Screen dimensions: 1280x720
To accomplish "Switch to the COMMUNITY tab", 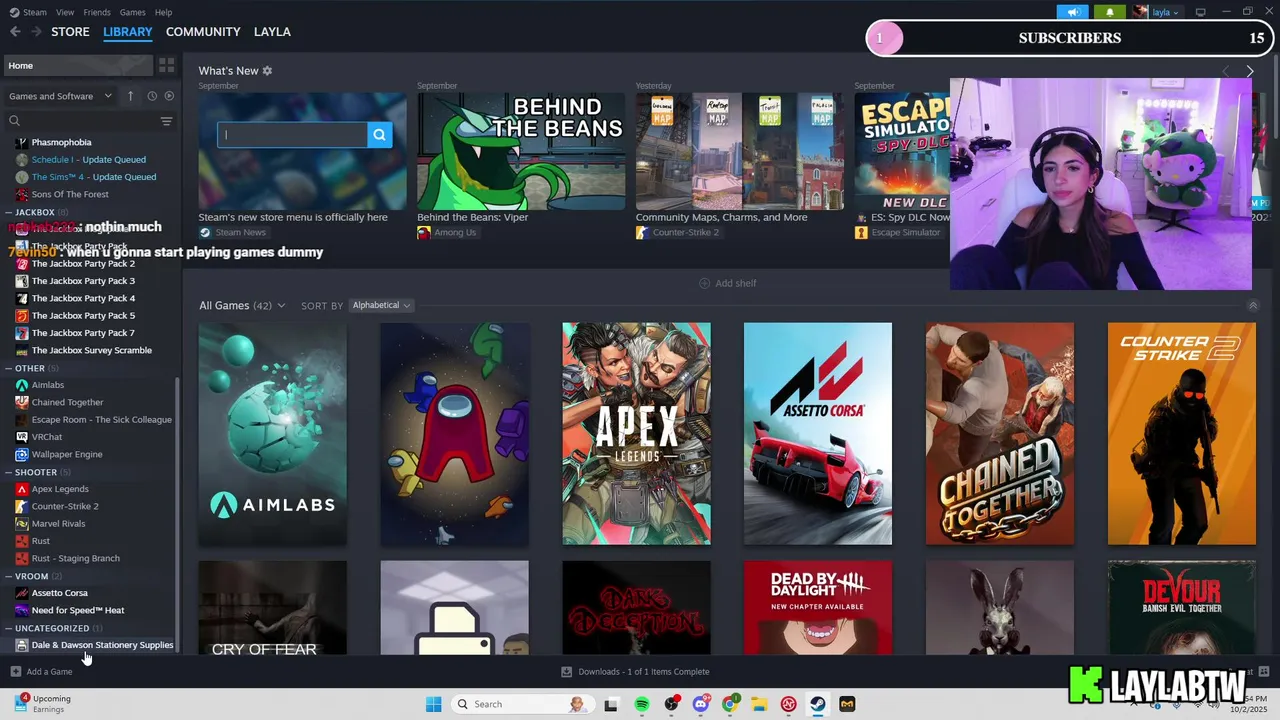I will pyautogui.click(x=203, y=32).
